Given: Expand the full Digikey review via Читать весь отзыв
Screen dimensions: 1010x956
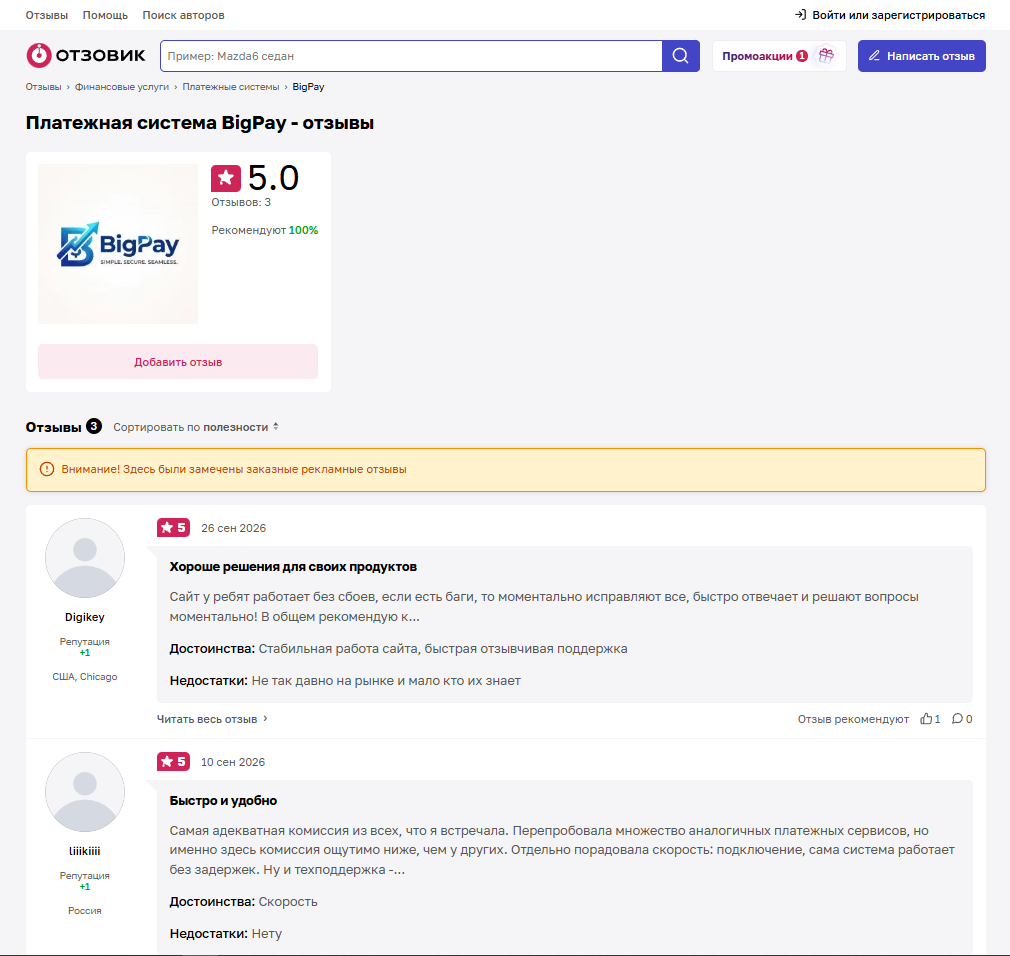Looking at the screenshot, I should pyautogui.click(x=212, y=719).
